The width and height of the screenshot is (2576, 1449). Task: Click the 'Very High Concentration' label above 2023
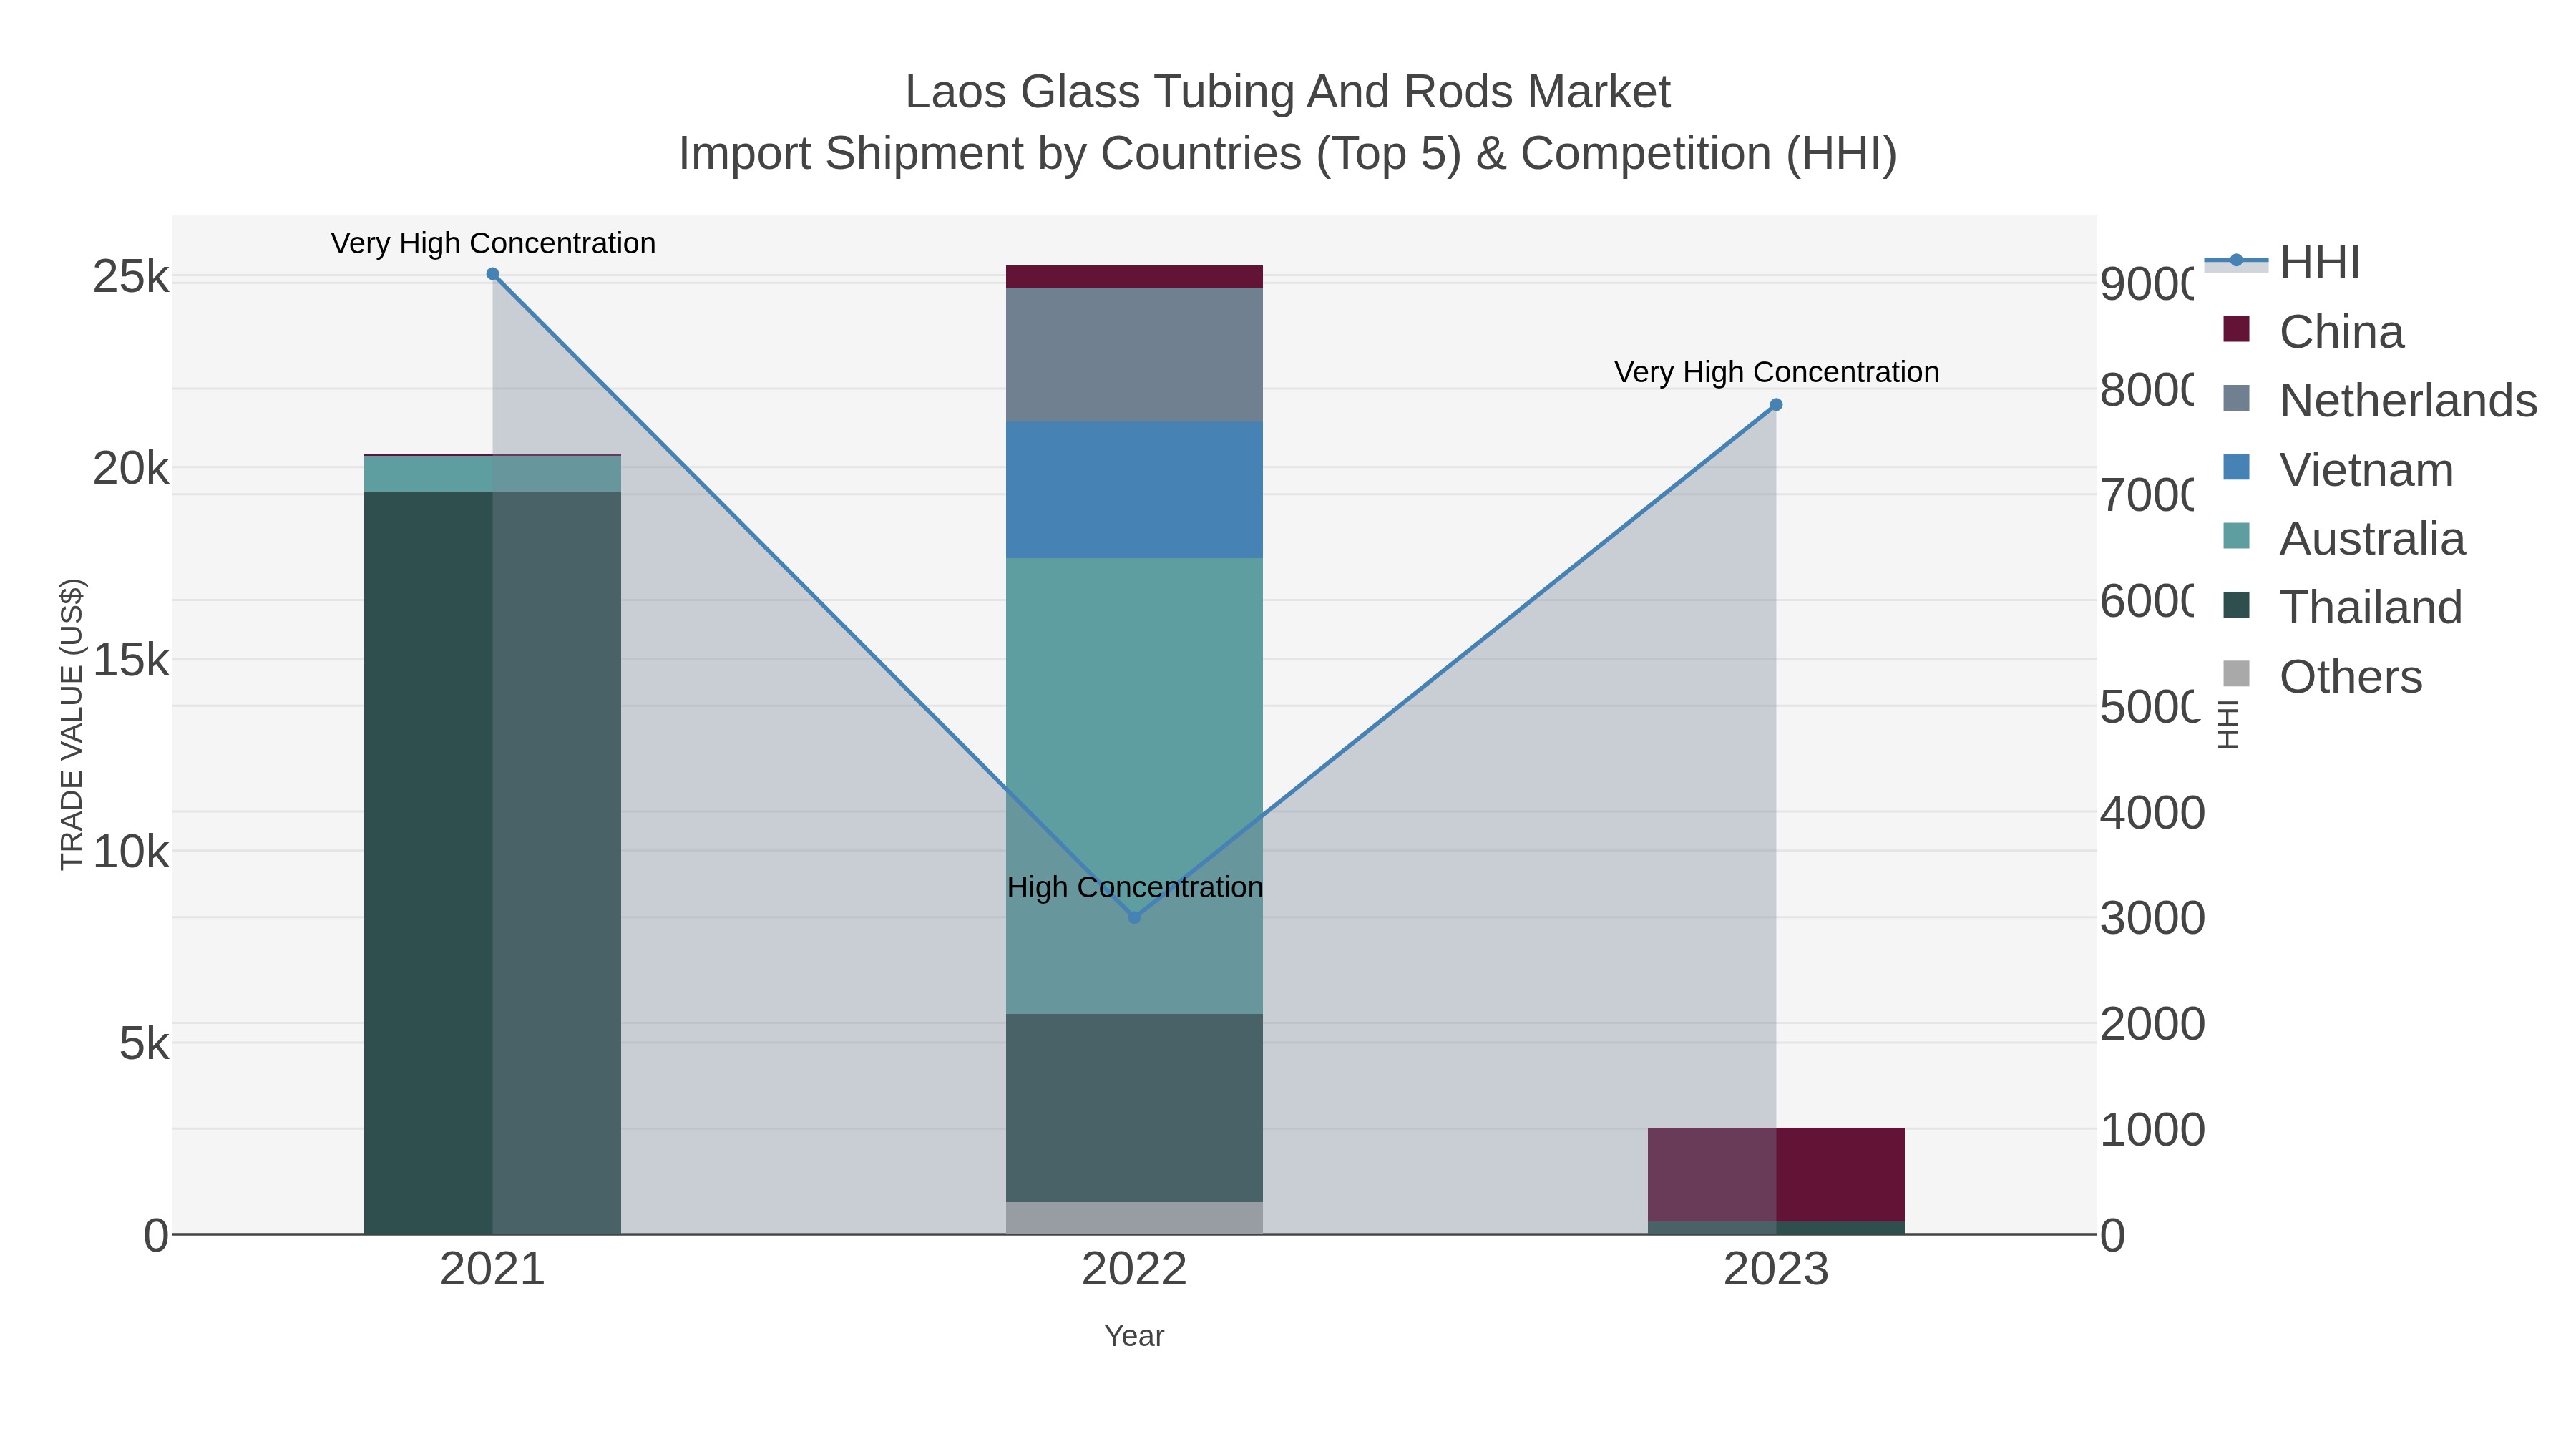click(1777, 372)
